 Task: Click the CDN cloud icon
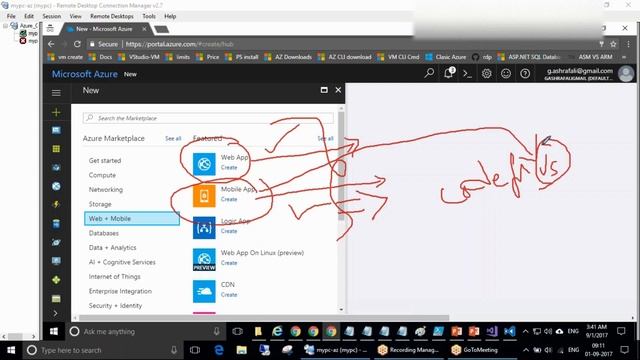pos(204,291)
